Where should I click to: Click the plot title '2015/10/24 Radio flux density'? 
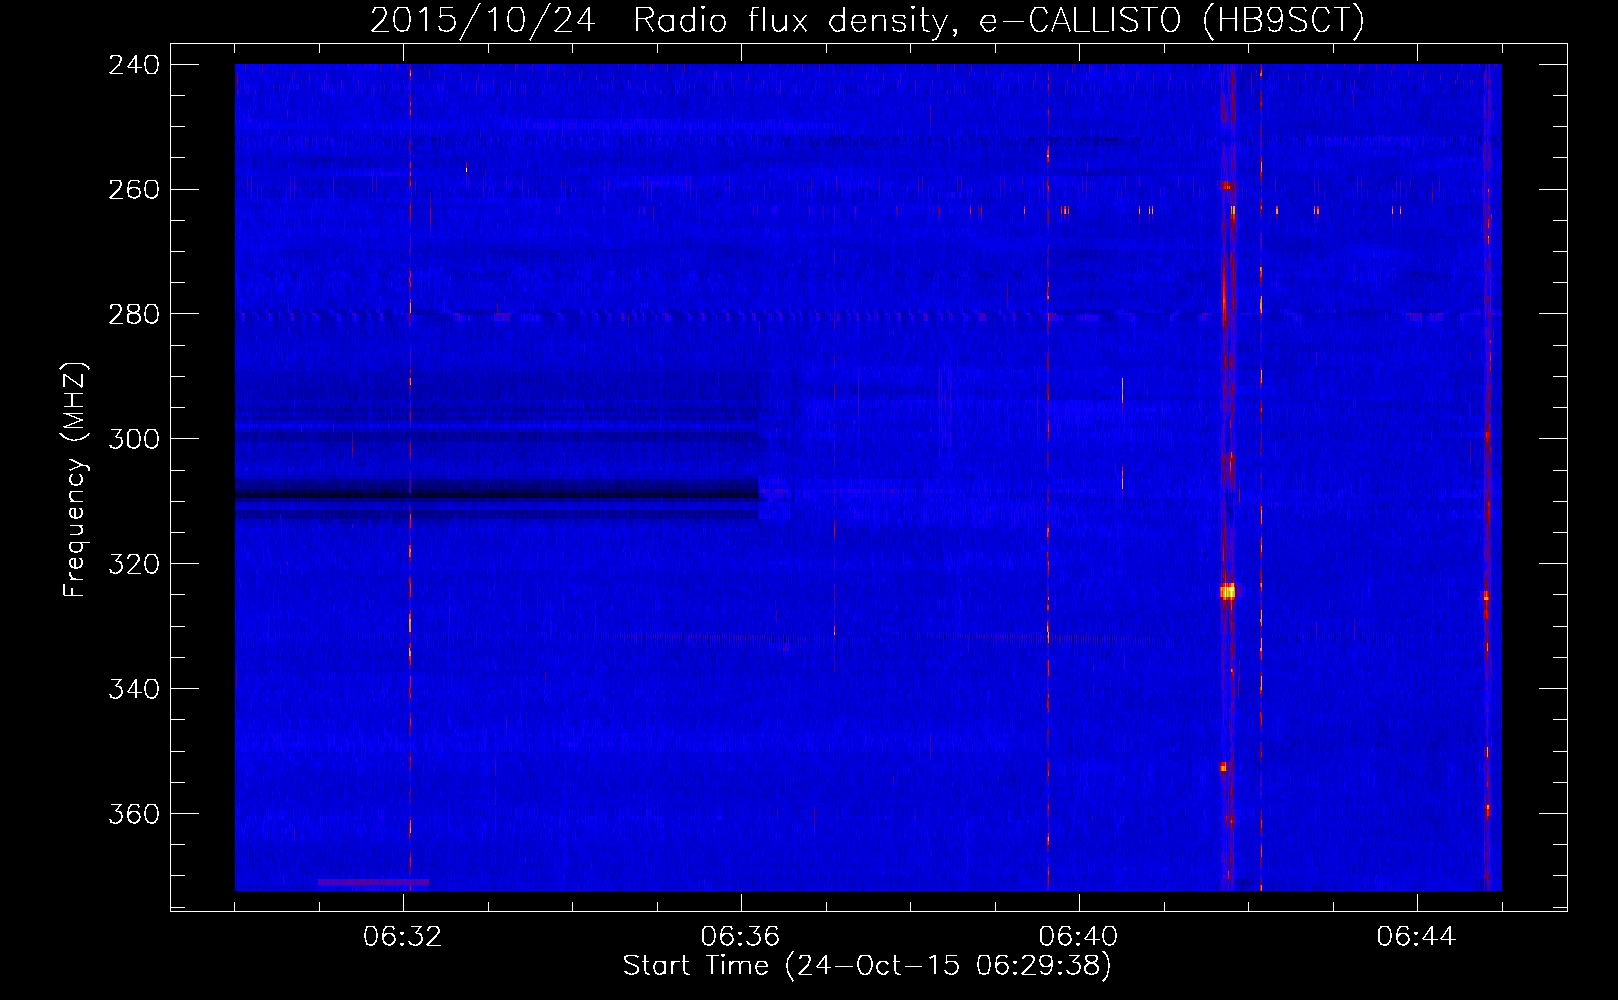[659, 20]
